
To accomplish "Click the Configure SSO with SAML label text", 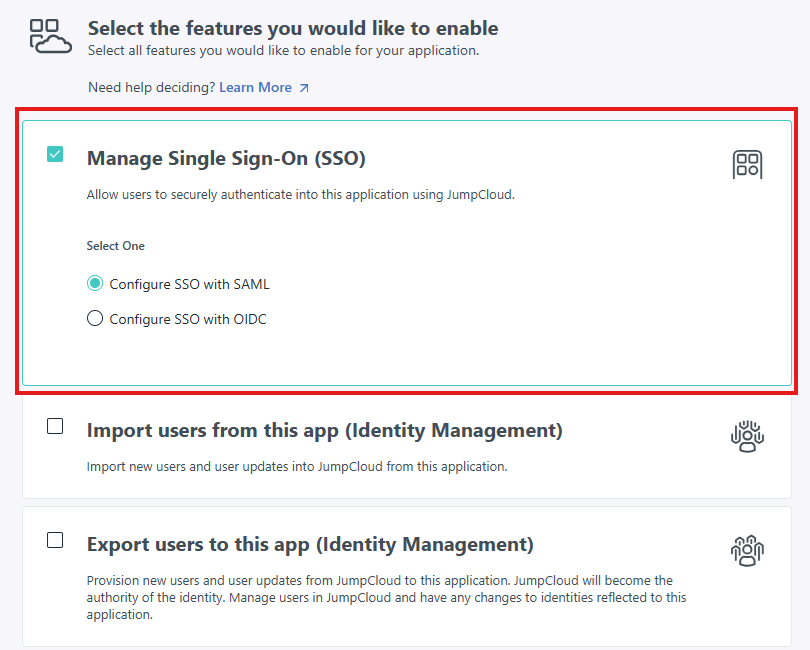I will [189, 284].
